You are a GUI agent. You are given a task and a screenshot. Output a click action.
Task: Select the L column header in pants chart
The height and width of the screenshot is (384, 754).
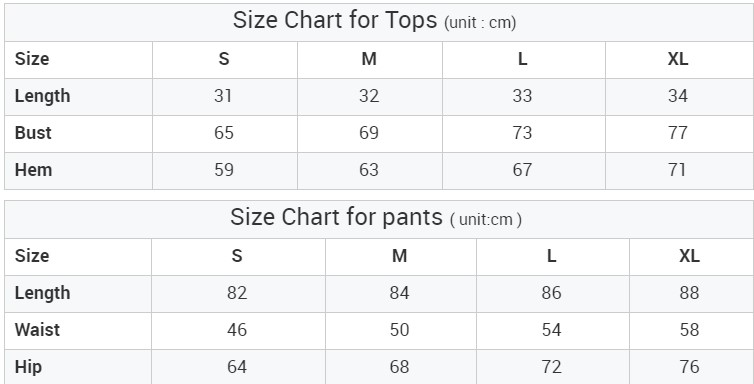point(552,256)
